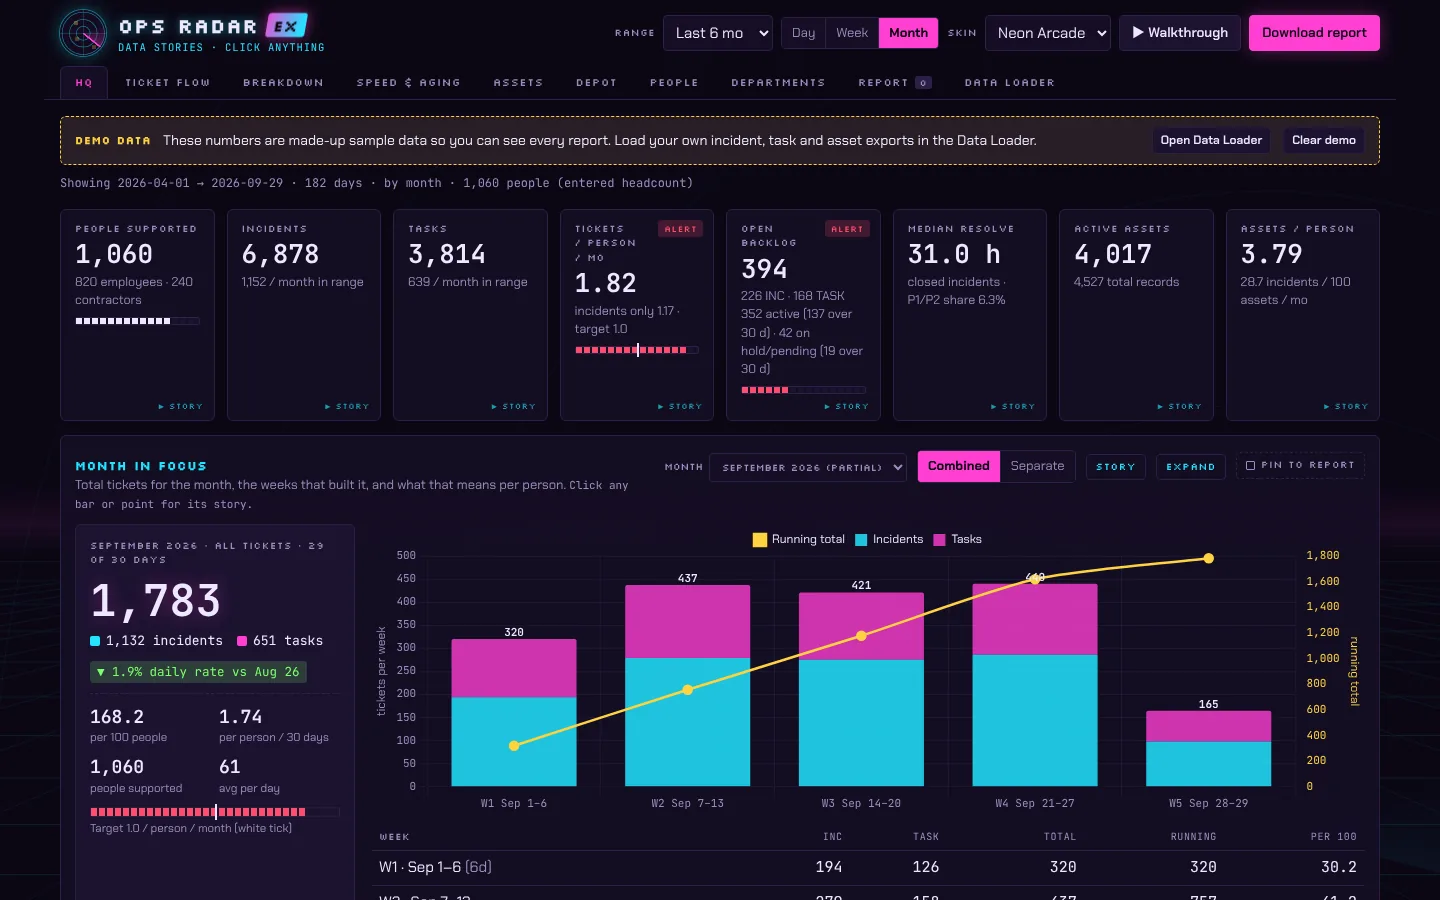
Task: Click the Ops Radar logo icon
Action: (x=83, y=33)
